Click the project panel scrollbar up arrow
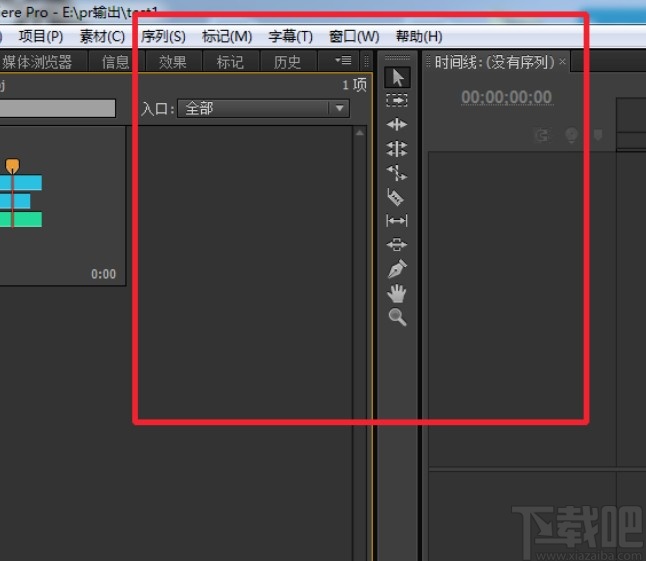 tap(360, 133)
